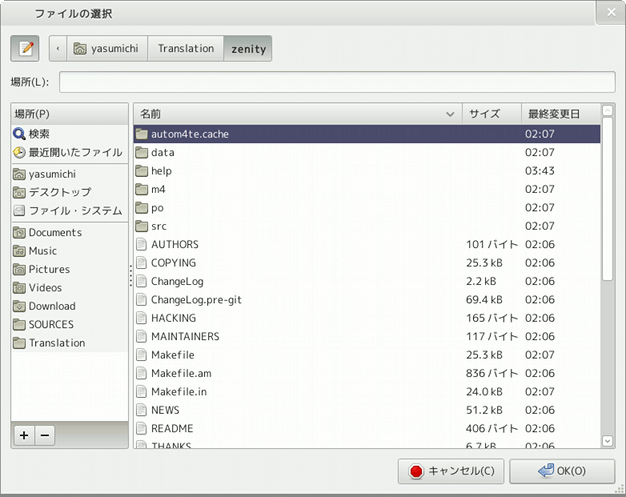This screenshot has width=626, height=497.
Task: Click the name column sort arrow
Action: (450, 114)
